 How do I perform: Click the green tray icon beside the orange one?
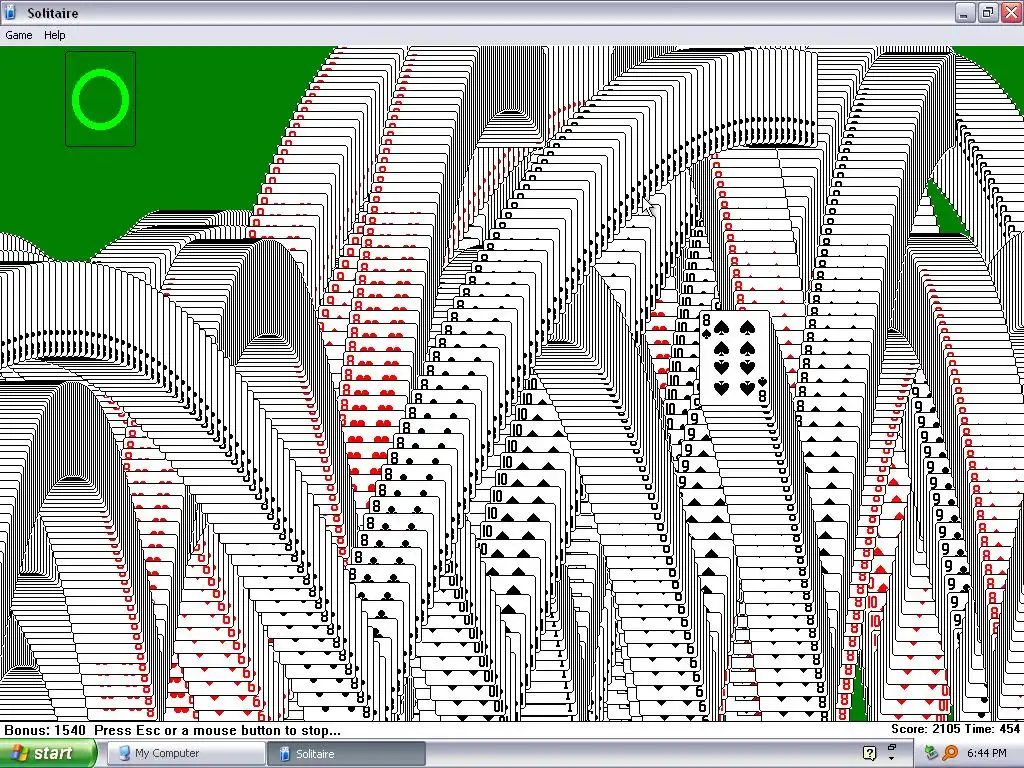coord(932,753)
